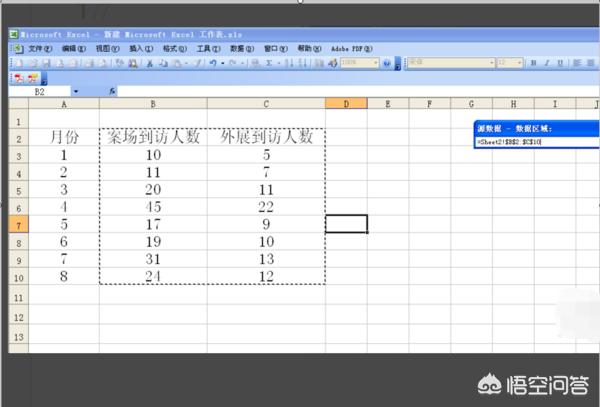The image size is (600, 407).
Task: Select row 7 header
Action: [x=17, y=224]
